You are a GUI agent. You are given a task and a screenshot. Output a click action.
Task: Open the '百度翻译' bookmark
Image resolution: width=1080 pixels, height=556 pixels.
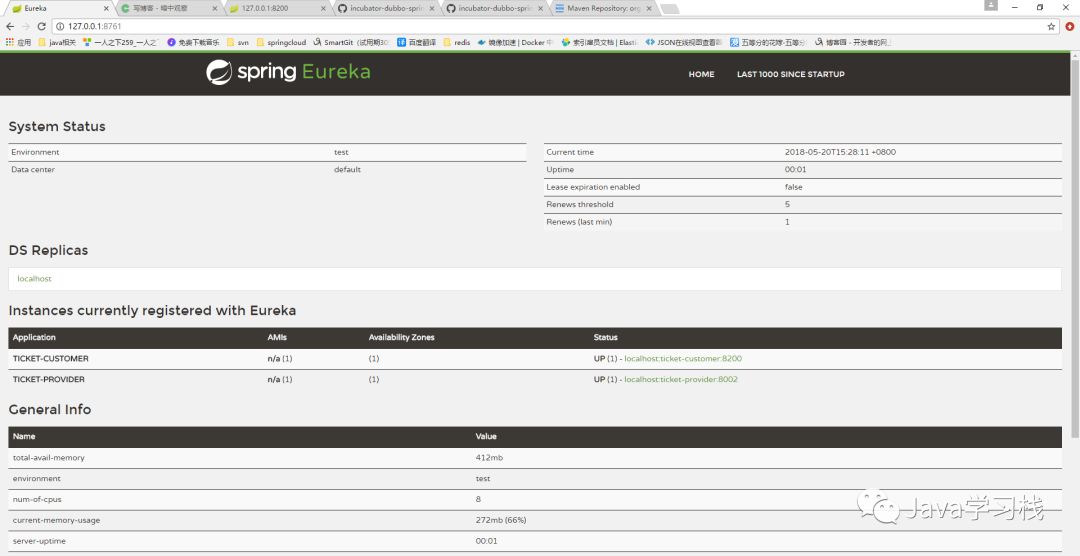click(x=417, y=42)
